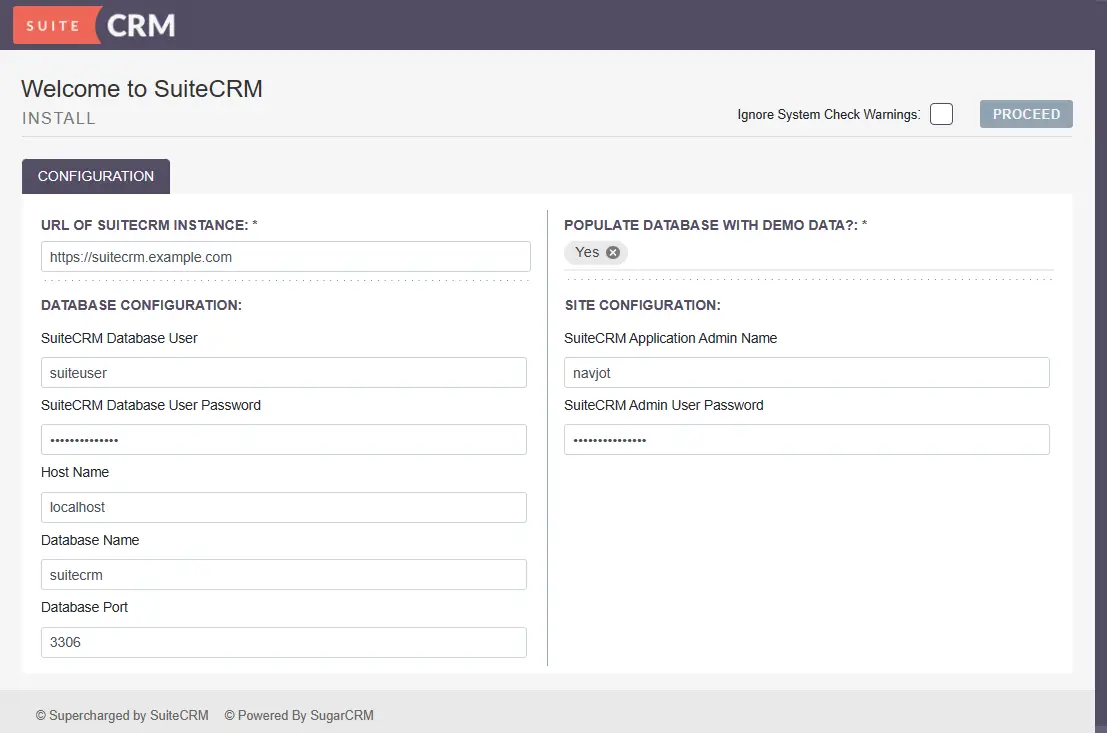The image size is (1107, 733).
Task: Click the SuiteCRM logo in the header
Action: pyautogui.click(x=95, y=25)
